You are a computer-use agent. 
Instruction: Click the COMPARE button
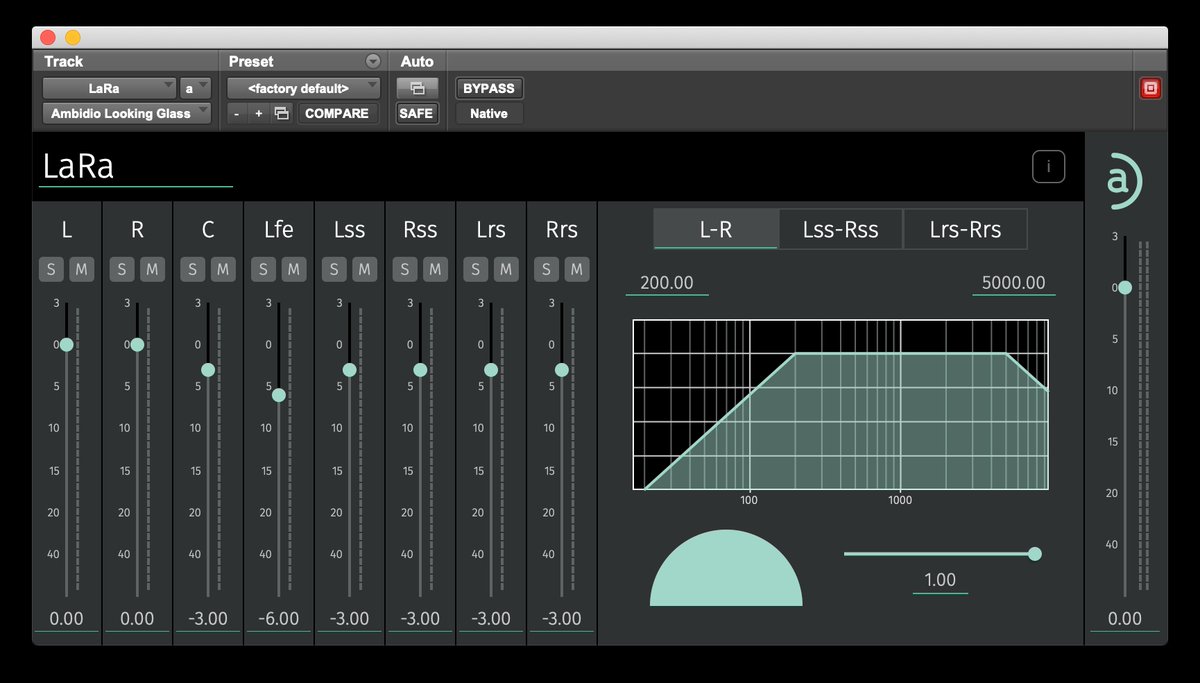tap(339, 113)
